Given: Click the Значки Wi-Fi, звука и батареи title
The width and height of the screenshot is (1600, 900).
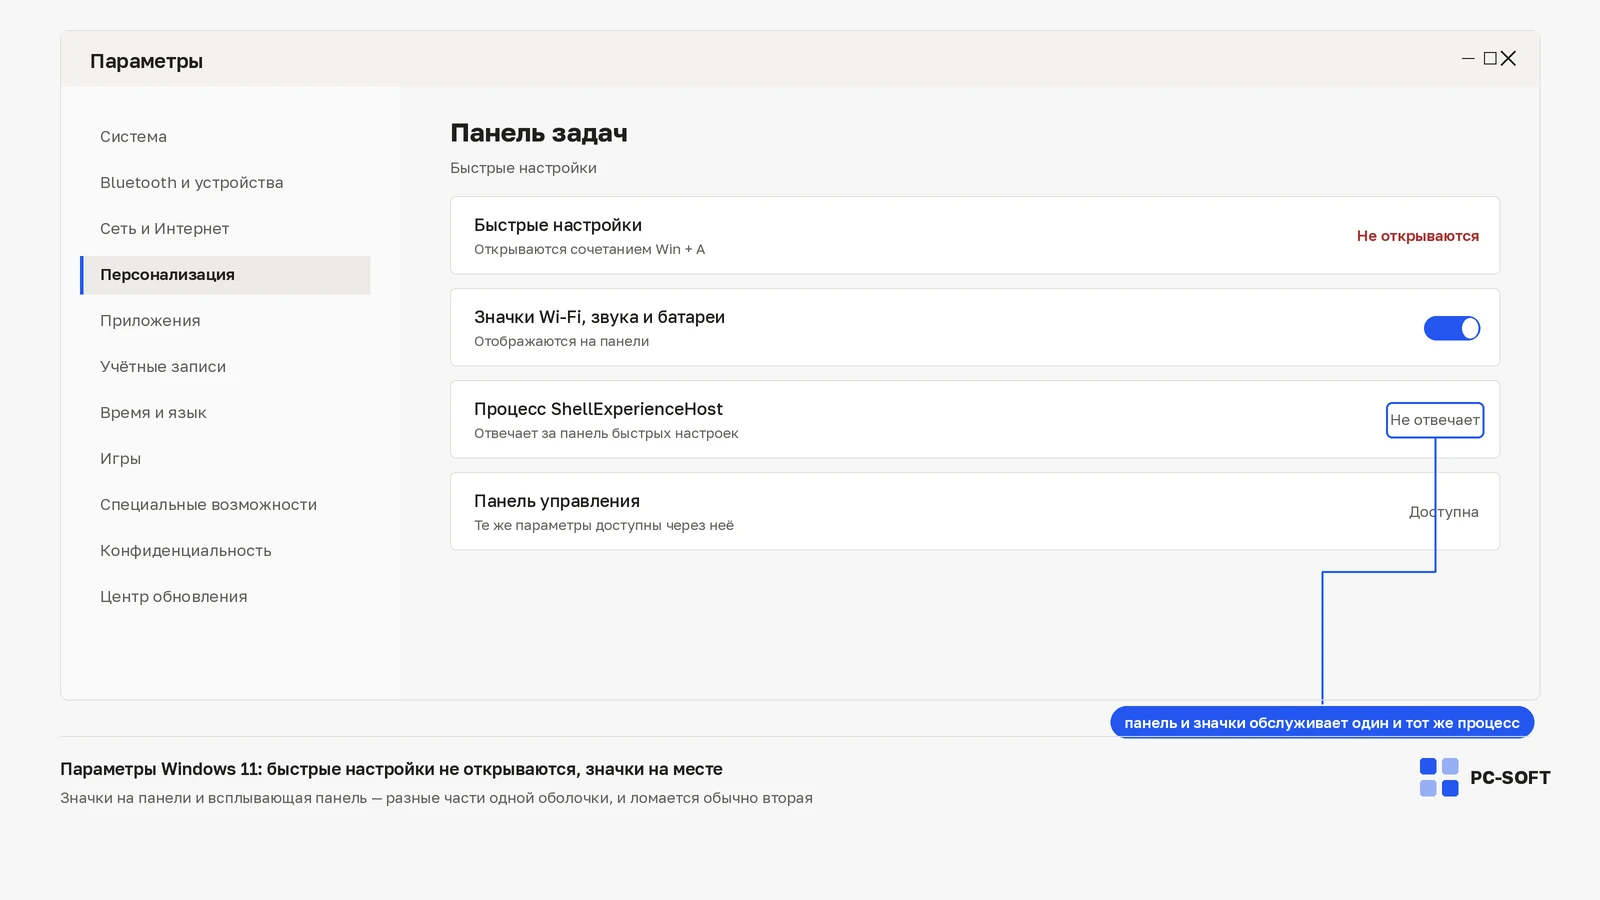Looking at the screenshot, I should [599, 317].
